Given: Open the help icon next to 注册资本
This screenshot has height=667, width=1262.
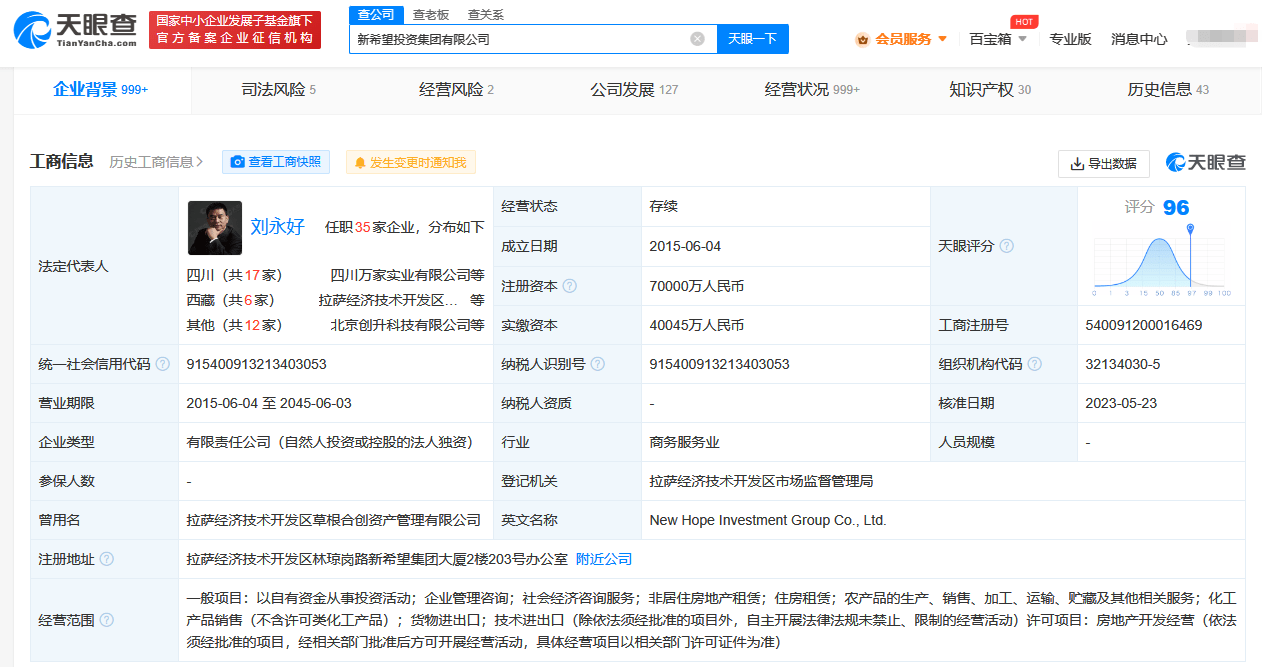Looking at the screenshot, I should pyautogui.click(x=570, y=286).
